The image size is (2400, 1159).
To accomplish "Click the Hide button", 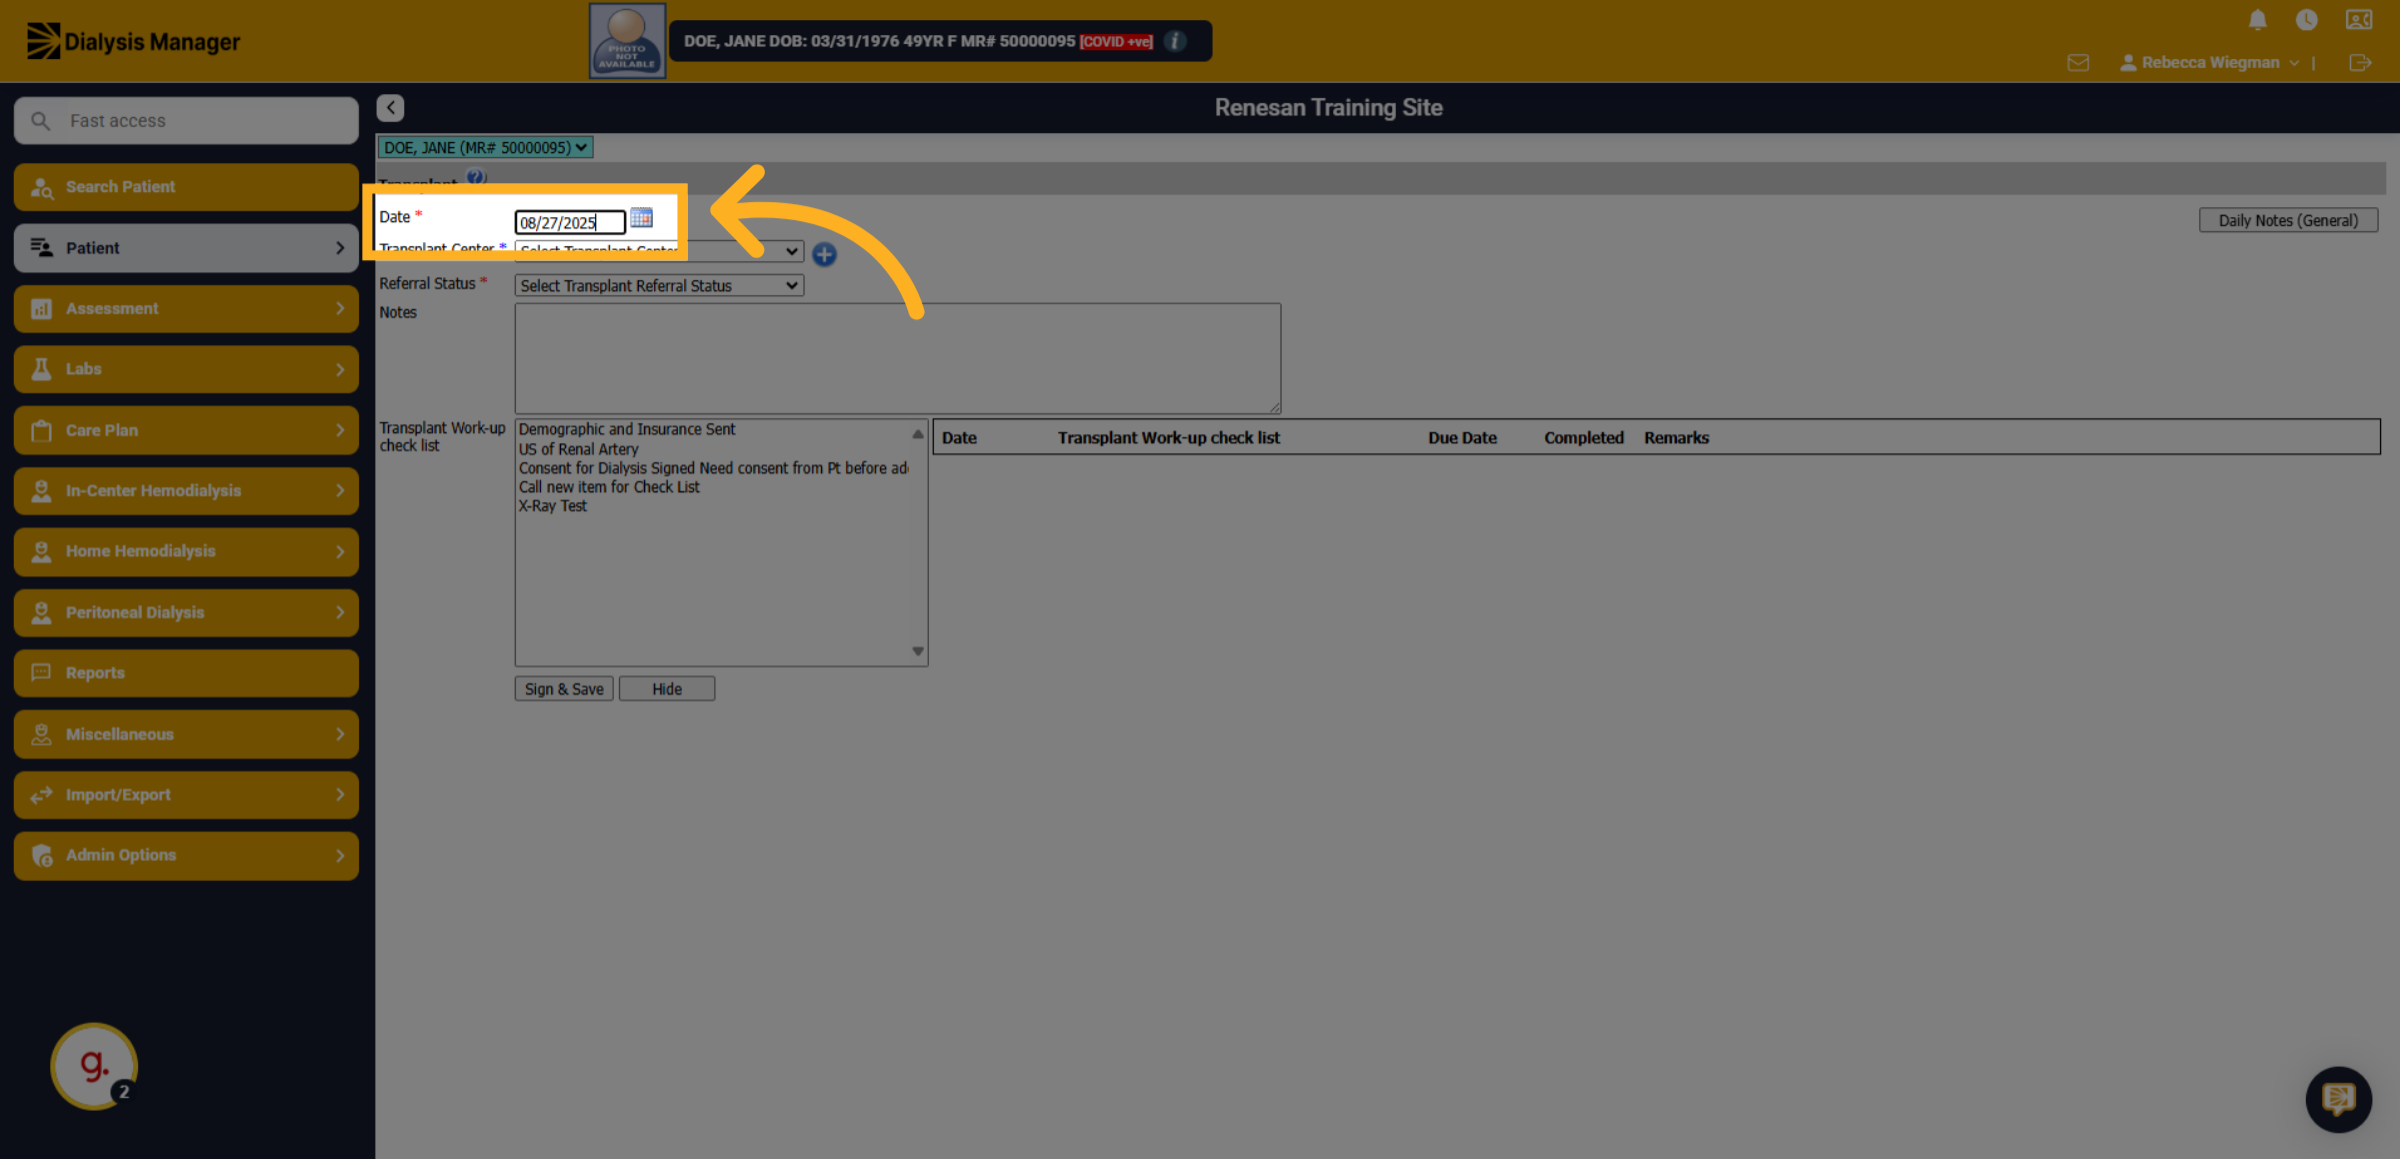I will tap(667, 689).
